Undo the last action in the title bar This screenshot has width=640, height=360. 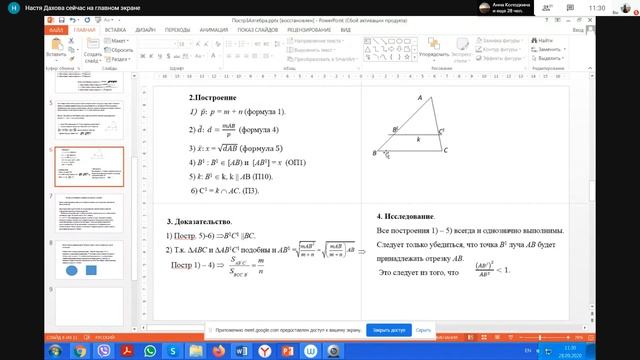(x=73, y=20)
